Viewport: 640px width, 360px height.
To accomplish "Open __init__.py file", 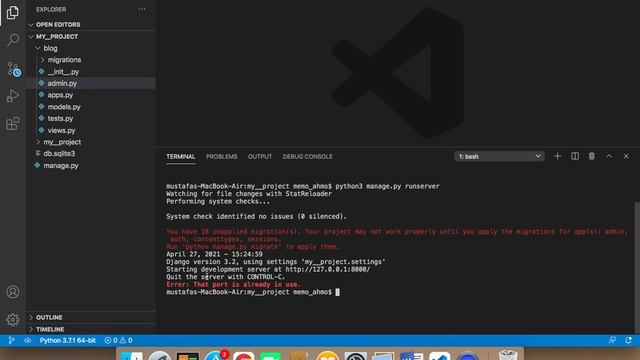I will [x=63, y=71].
